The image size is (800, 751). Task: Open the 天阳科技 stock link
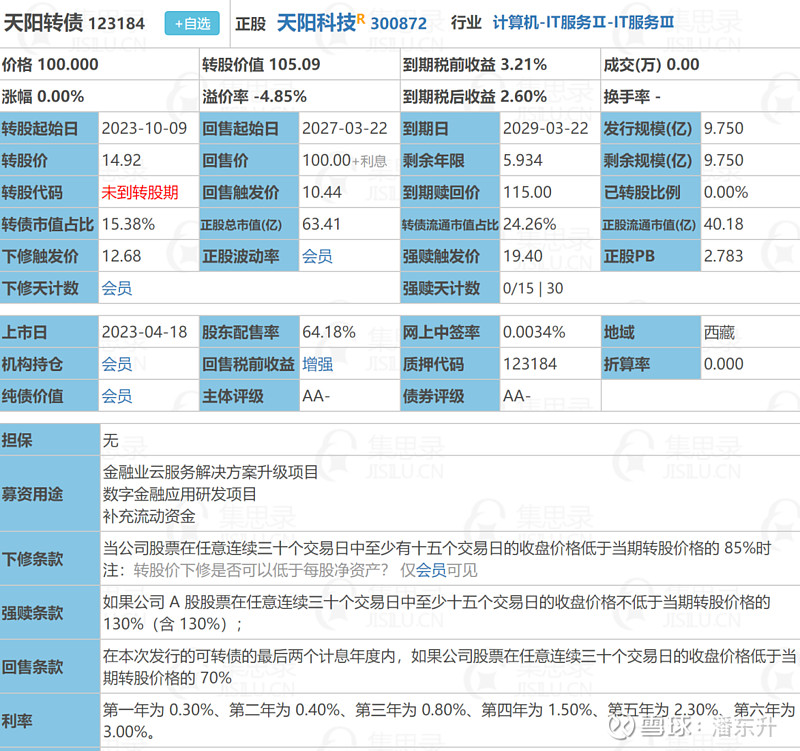pyautogui.click(x=315, y=22)
